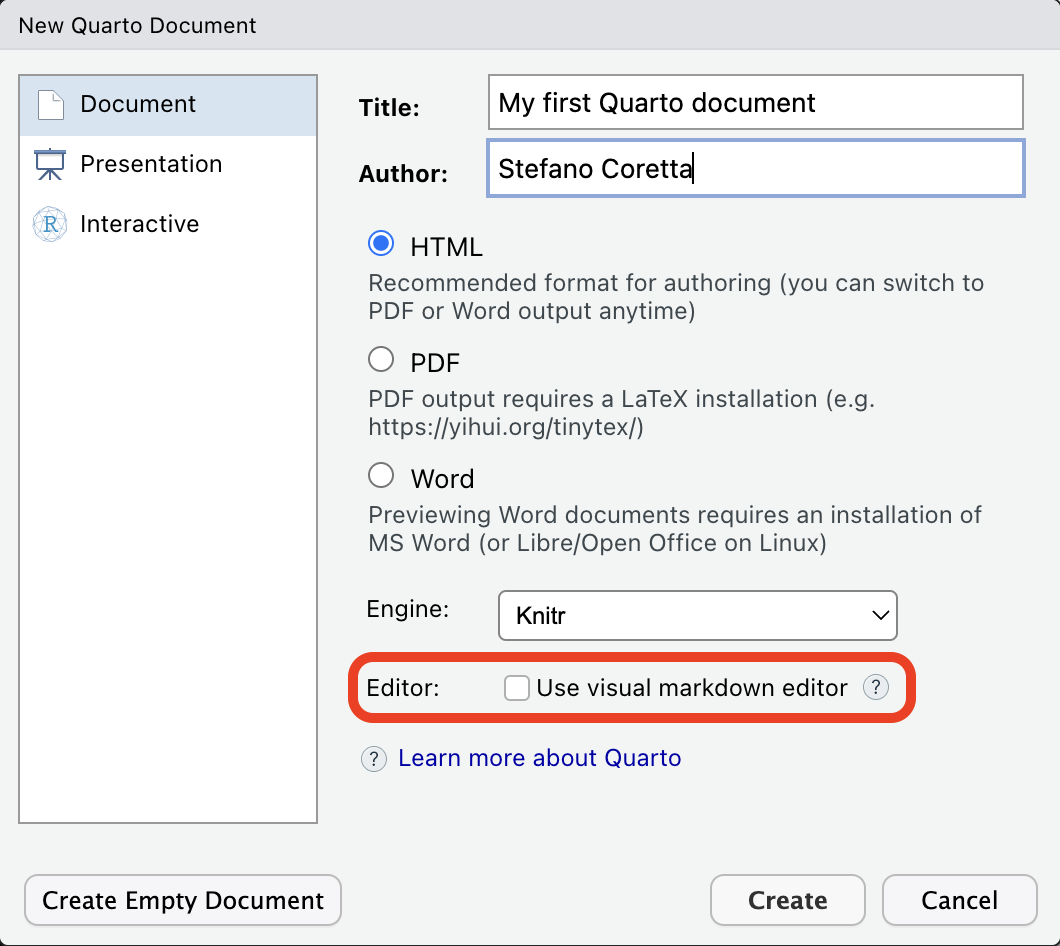Select the HTML output radio button

tap(381, 243)
